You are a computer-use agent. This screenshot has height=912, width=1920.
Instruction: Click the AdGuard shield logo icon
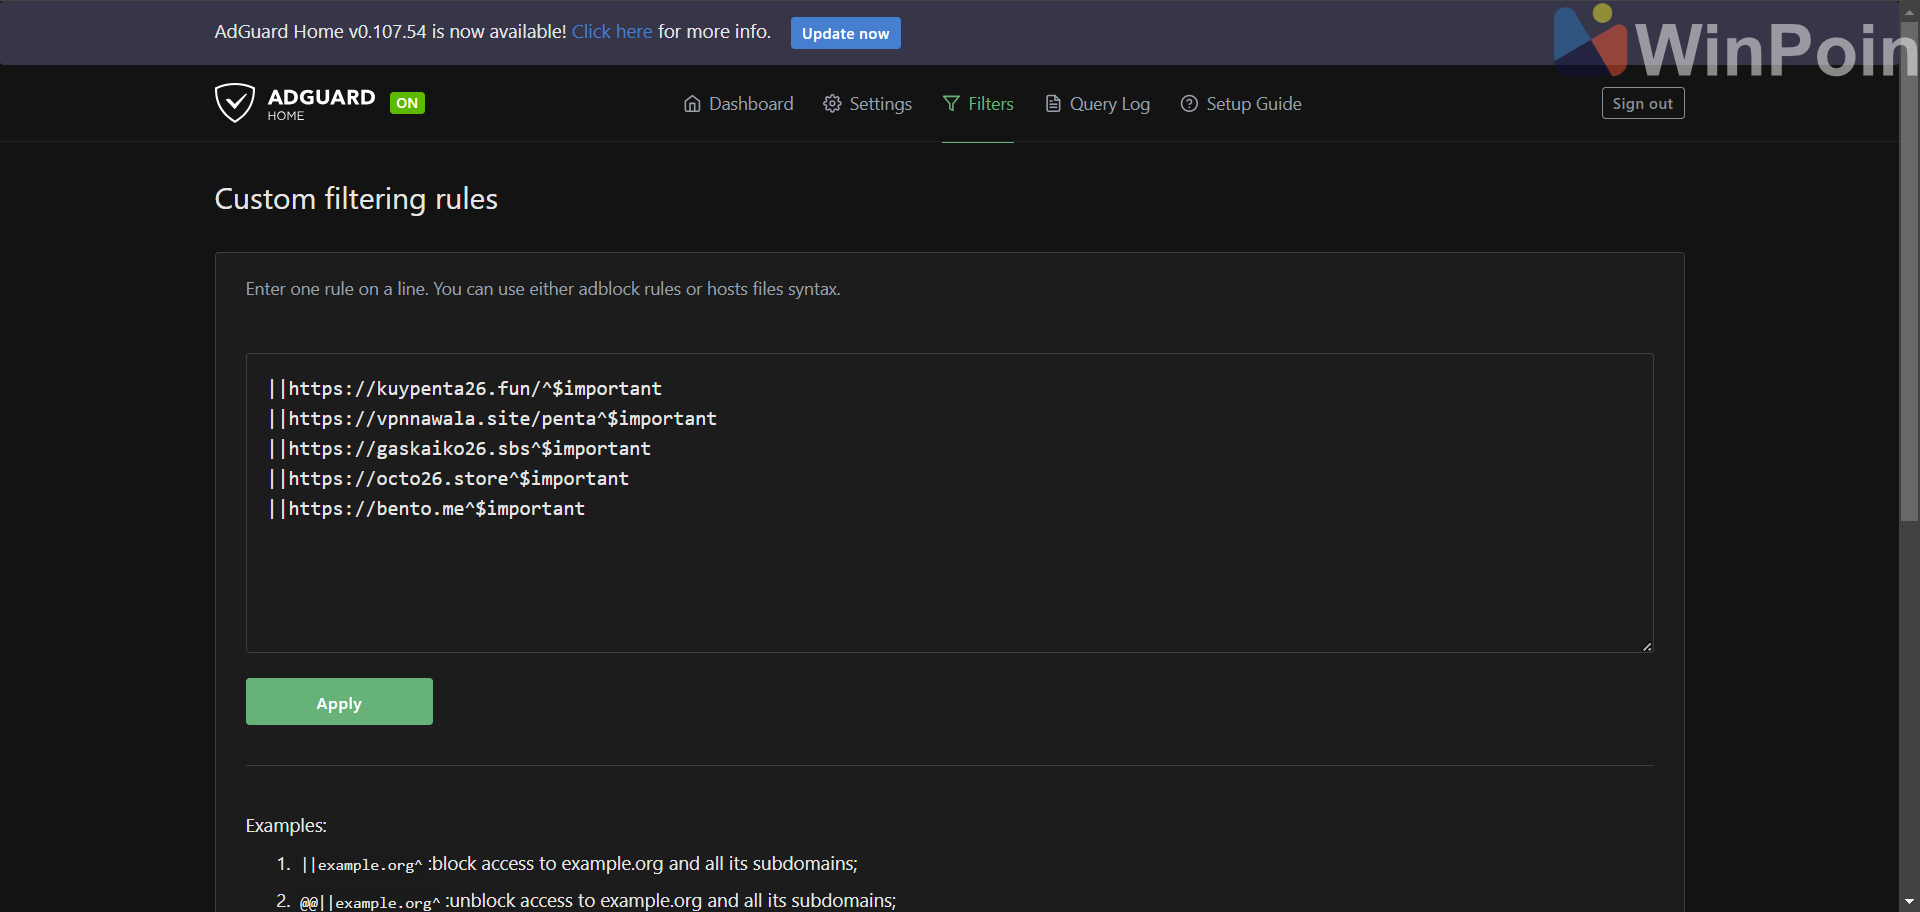pyautogui.click(x=235, y=103)
